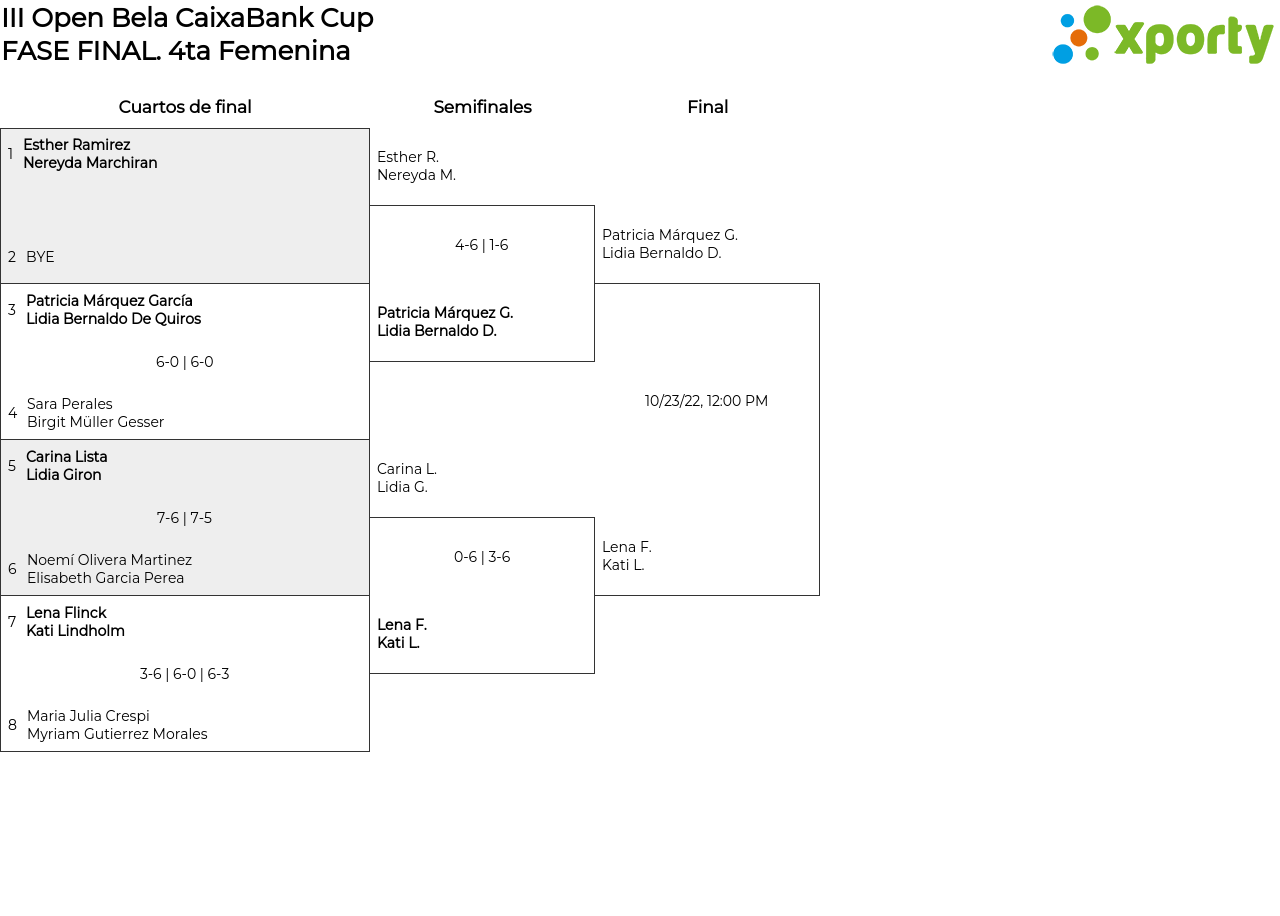Select finalist Lena F. / Kati L. in final box
Screen dimensions: 1280x916
pyautogui.click(x=627, y=556)
